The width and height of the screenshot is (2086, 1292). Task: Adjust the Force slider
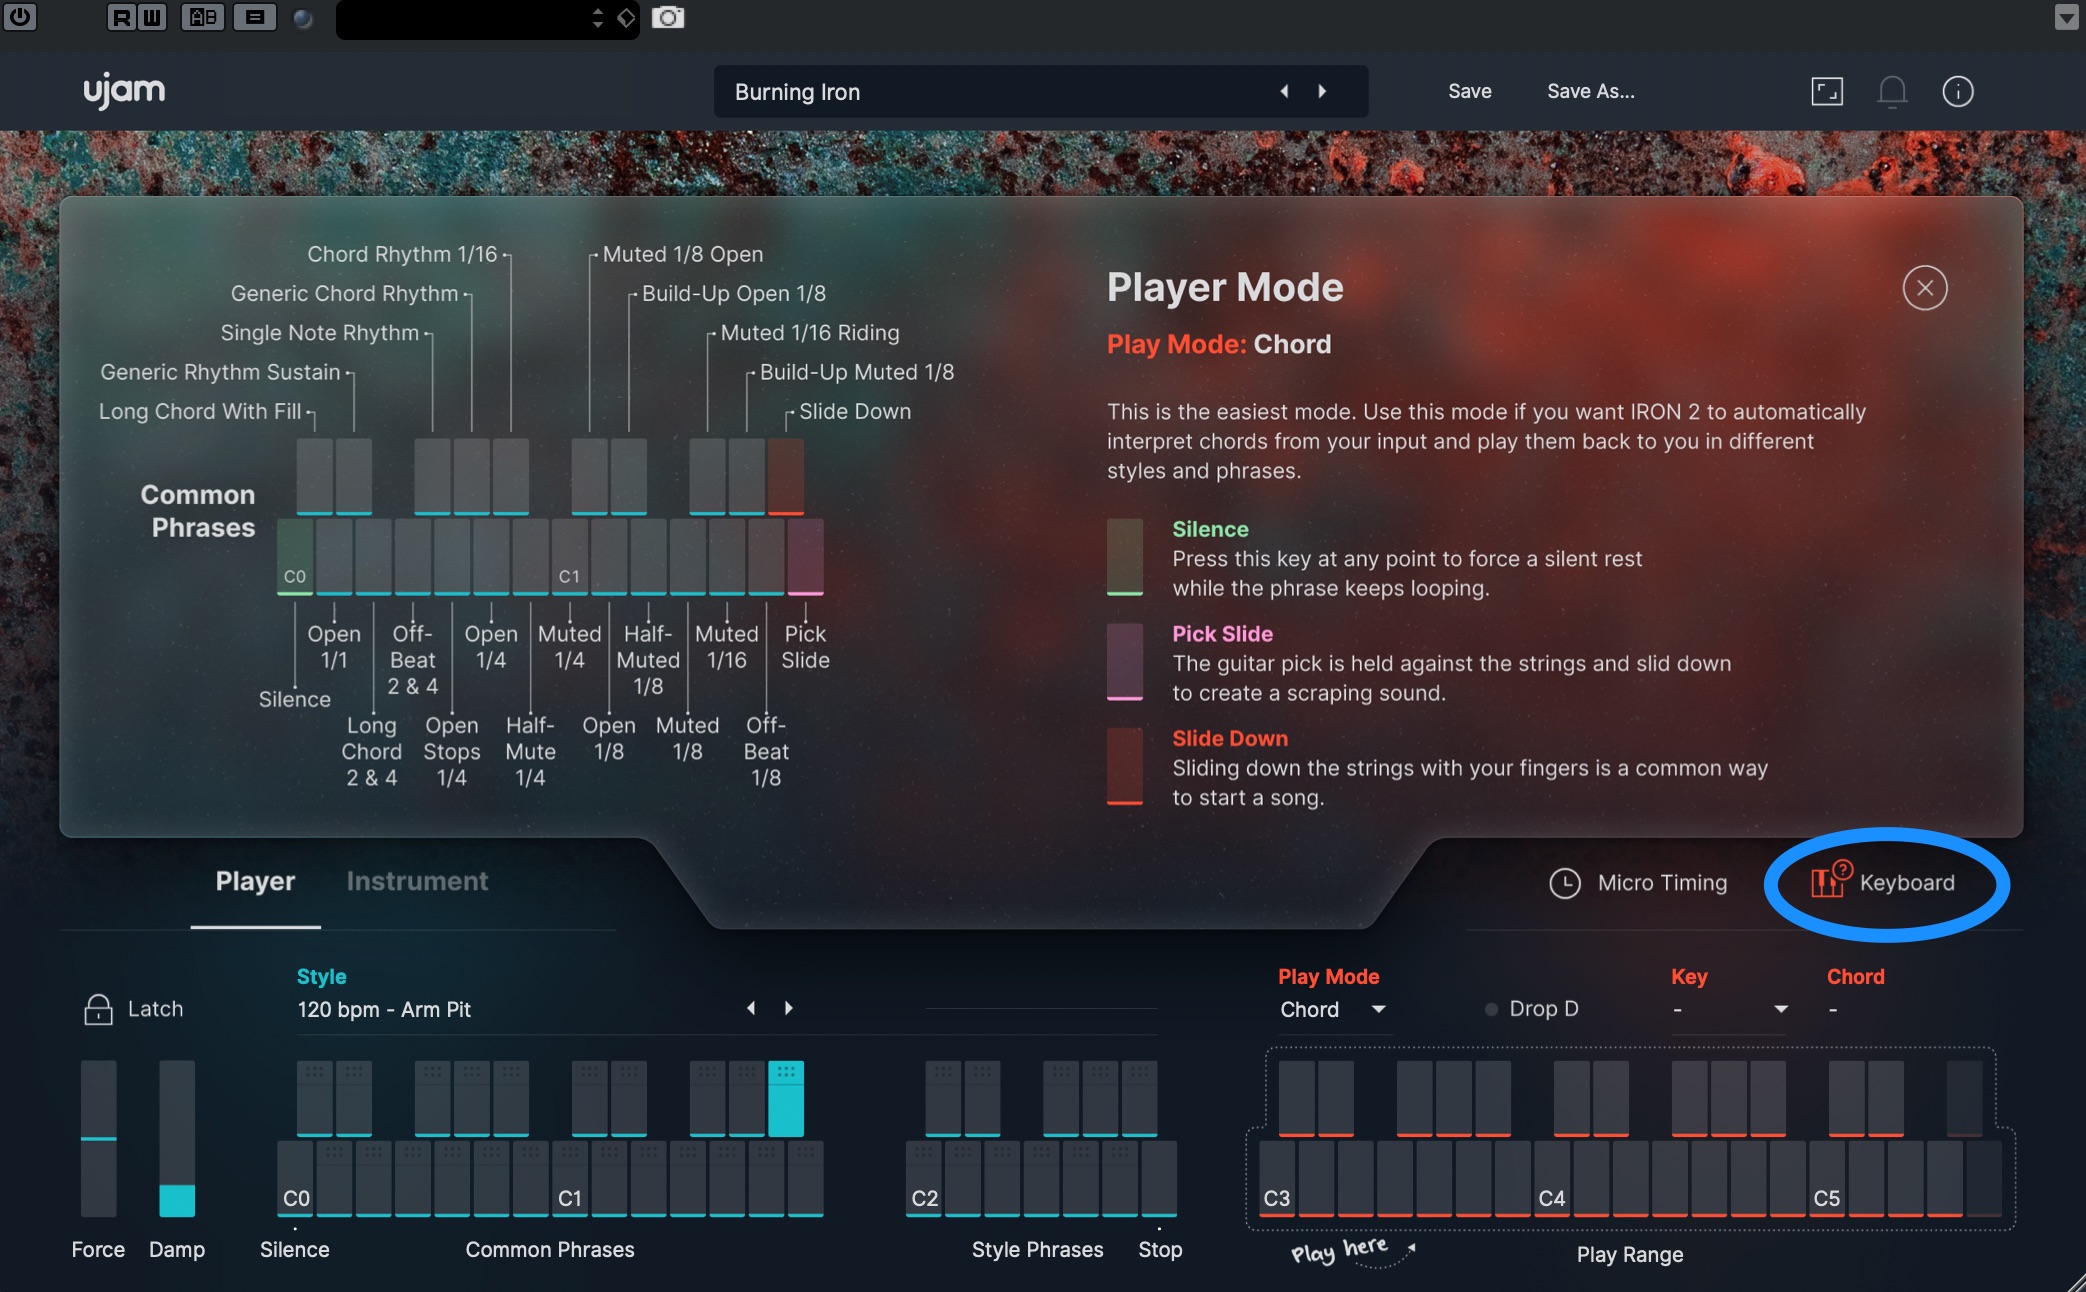pyautogui.click(x=98, y=1138)
